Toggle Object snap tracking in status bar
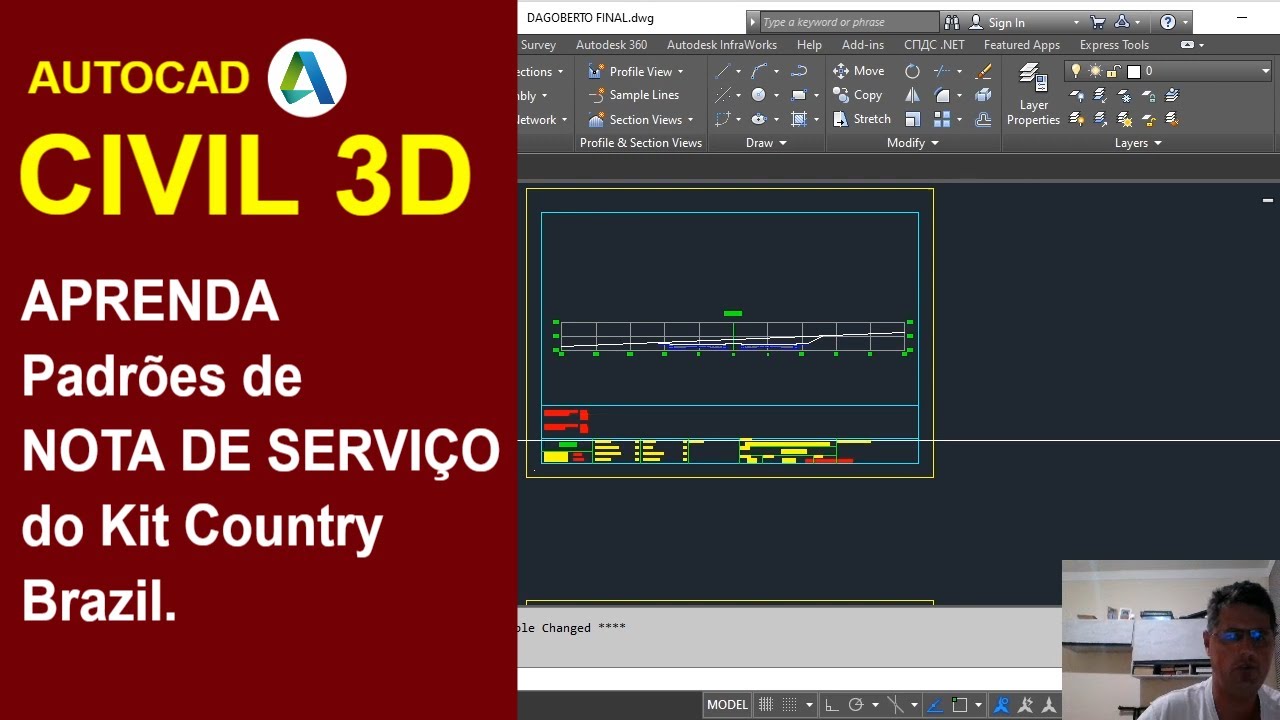The image size is (1280, 720). [x=935, y=705]
